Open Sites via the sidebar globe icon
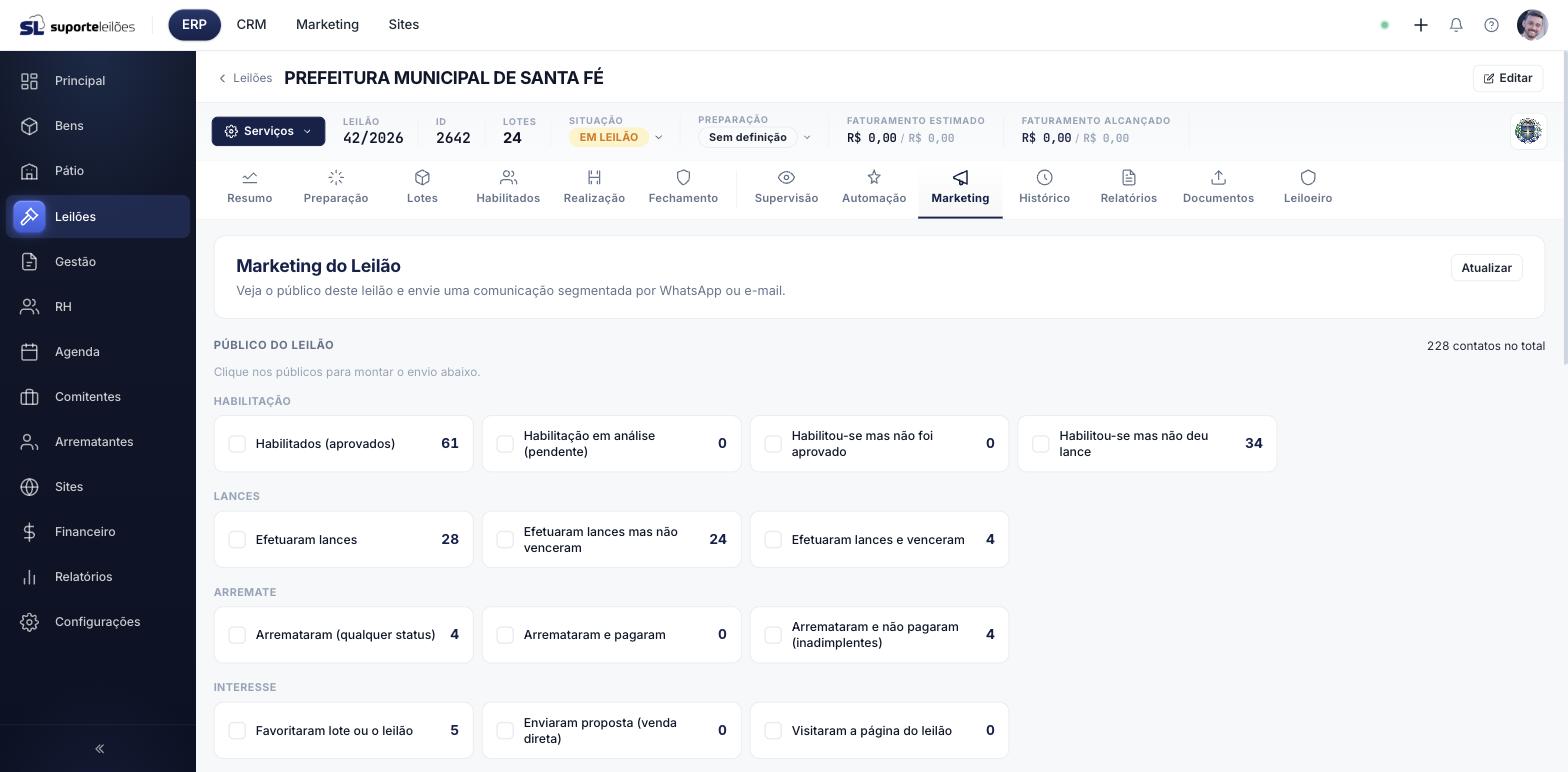The height and width of the screenshot is (772, 1568). [30, 487]
